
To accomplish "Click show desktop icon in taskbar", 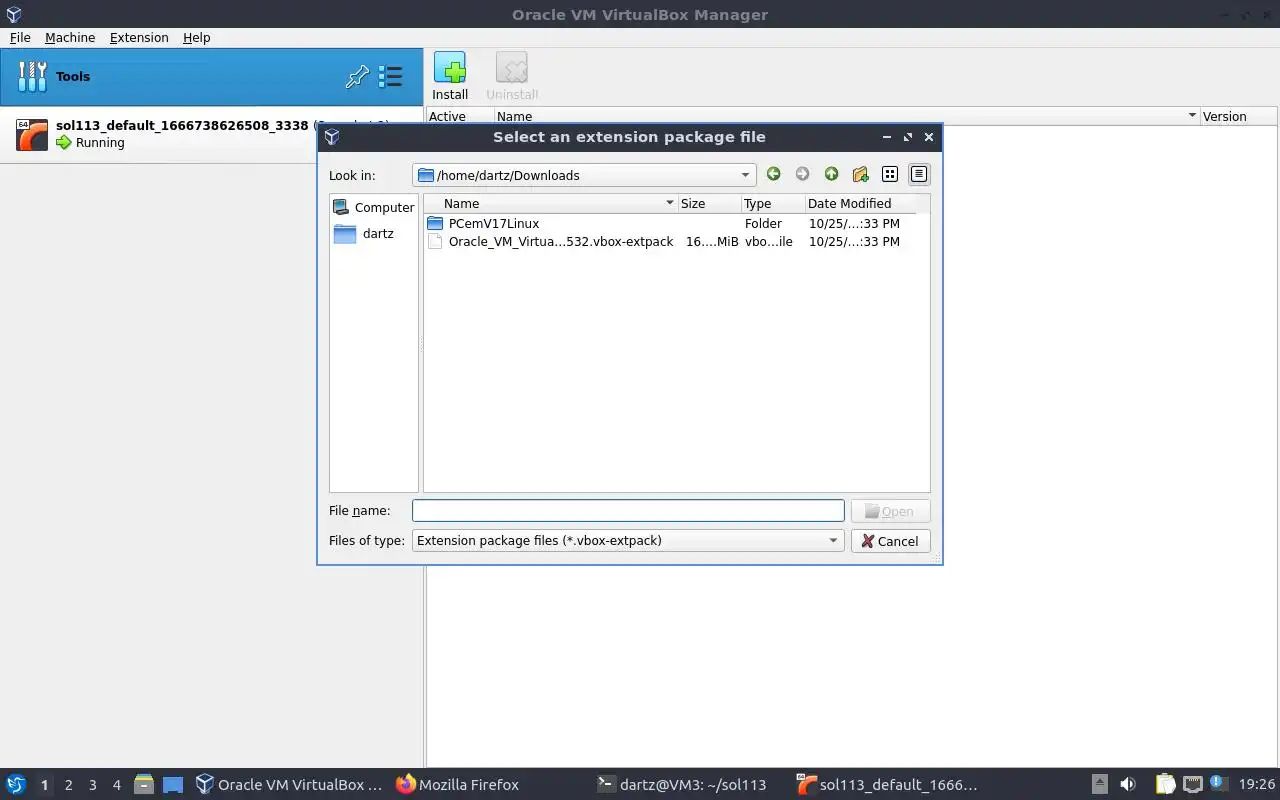I will click(173, 784).
